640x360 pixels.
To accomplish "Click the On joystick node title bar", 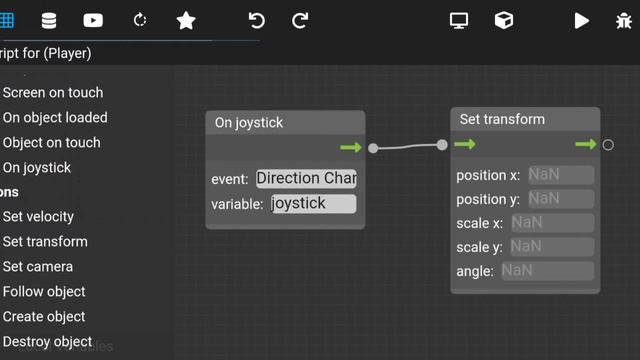I will click(285, 122).
